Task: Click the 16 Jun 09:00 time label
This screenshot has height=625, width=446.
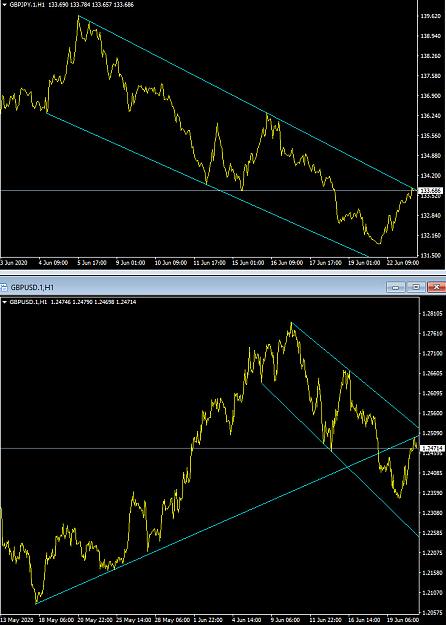Action: pos(289,263)
